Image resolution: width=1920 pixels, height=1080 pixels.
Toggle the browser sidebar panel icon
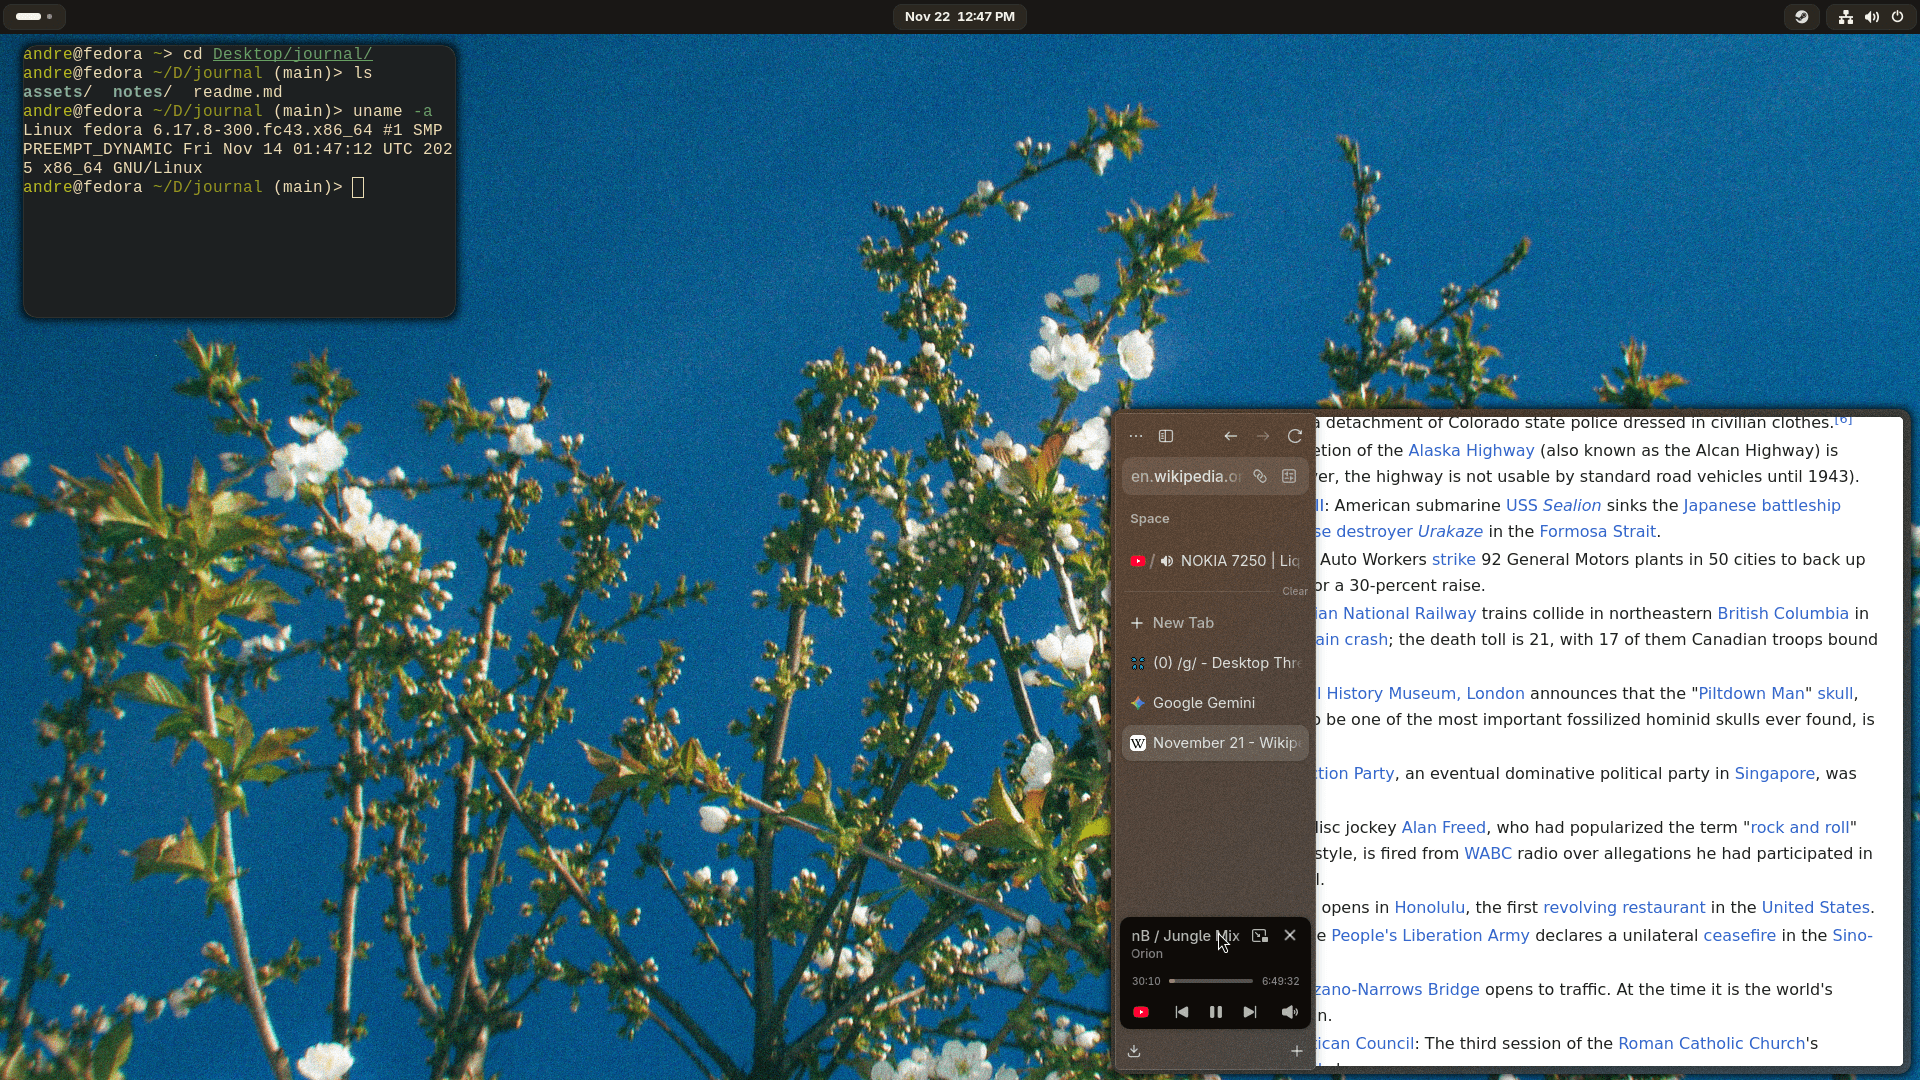pos(1166,436)
